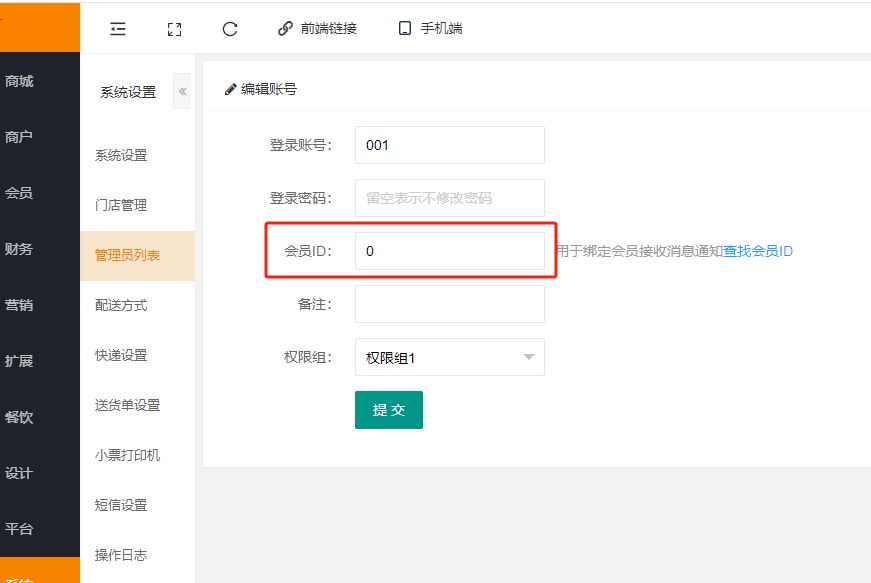Open 门店管理 in the submenu
871x583 pixels.
tap(121, 205)
